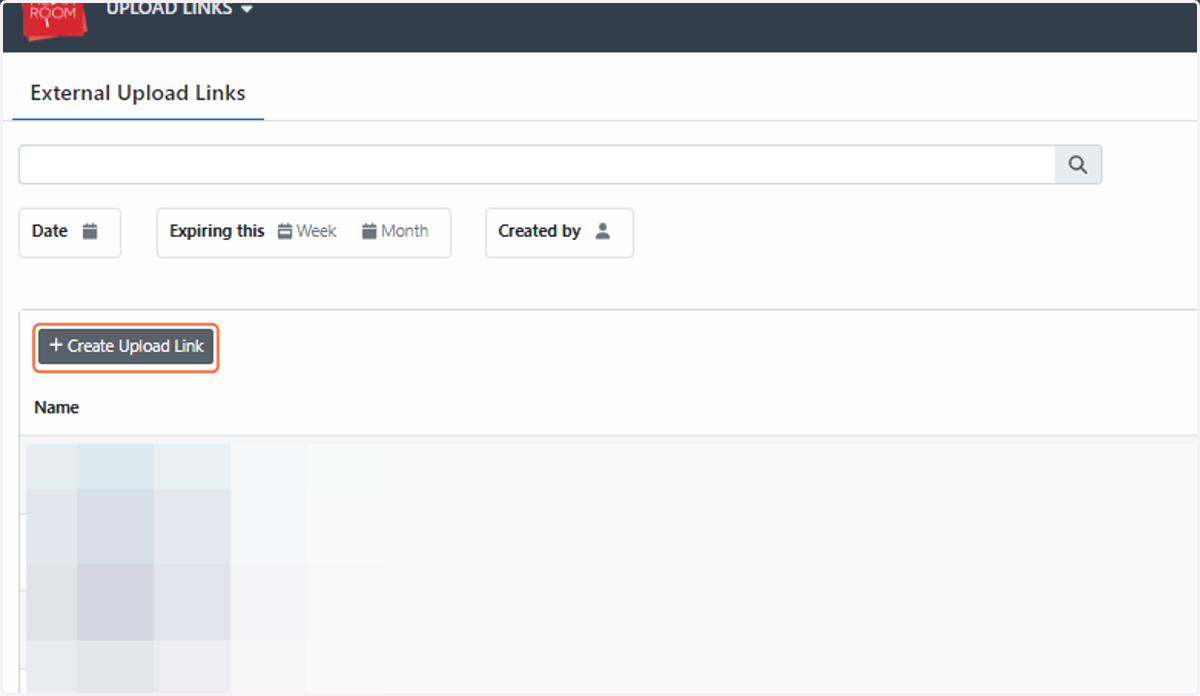Filter links expiring this Month
Viewport: 1200px width, 696px height.
coord(395,231)
